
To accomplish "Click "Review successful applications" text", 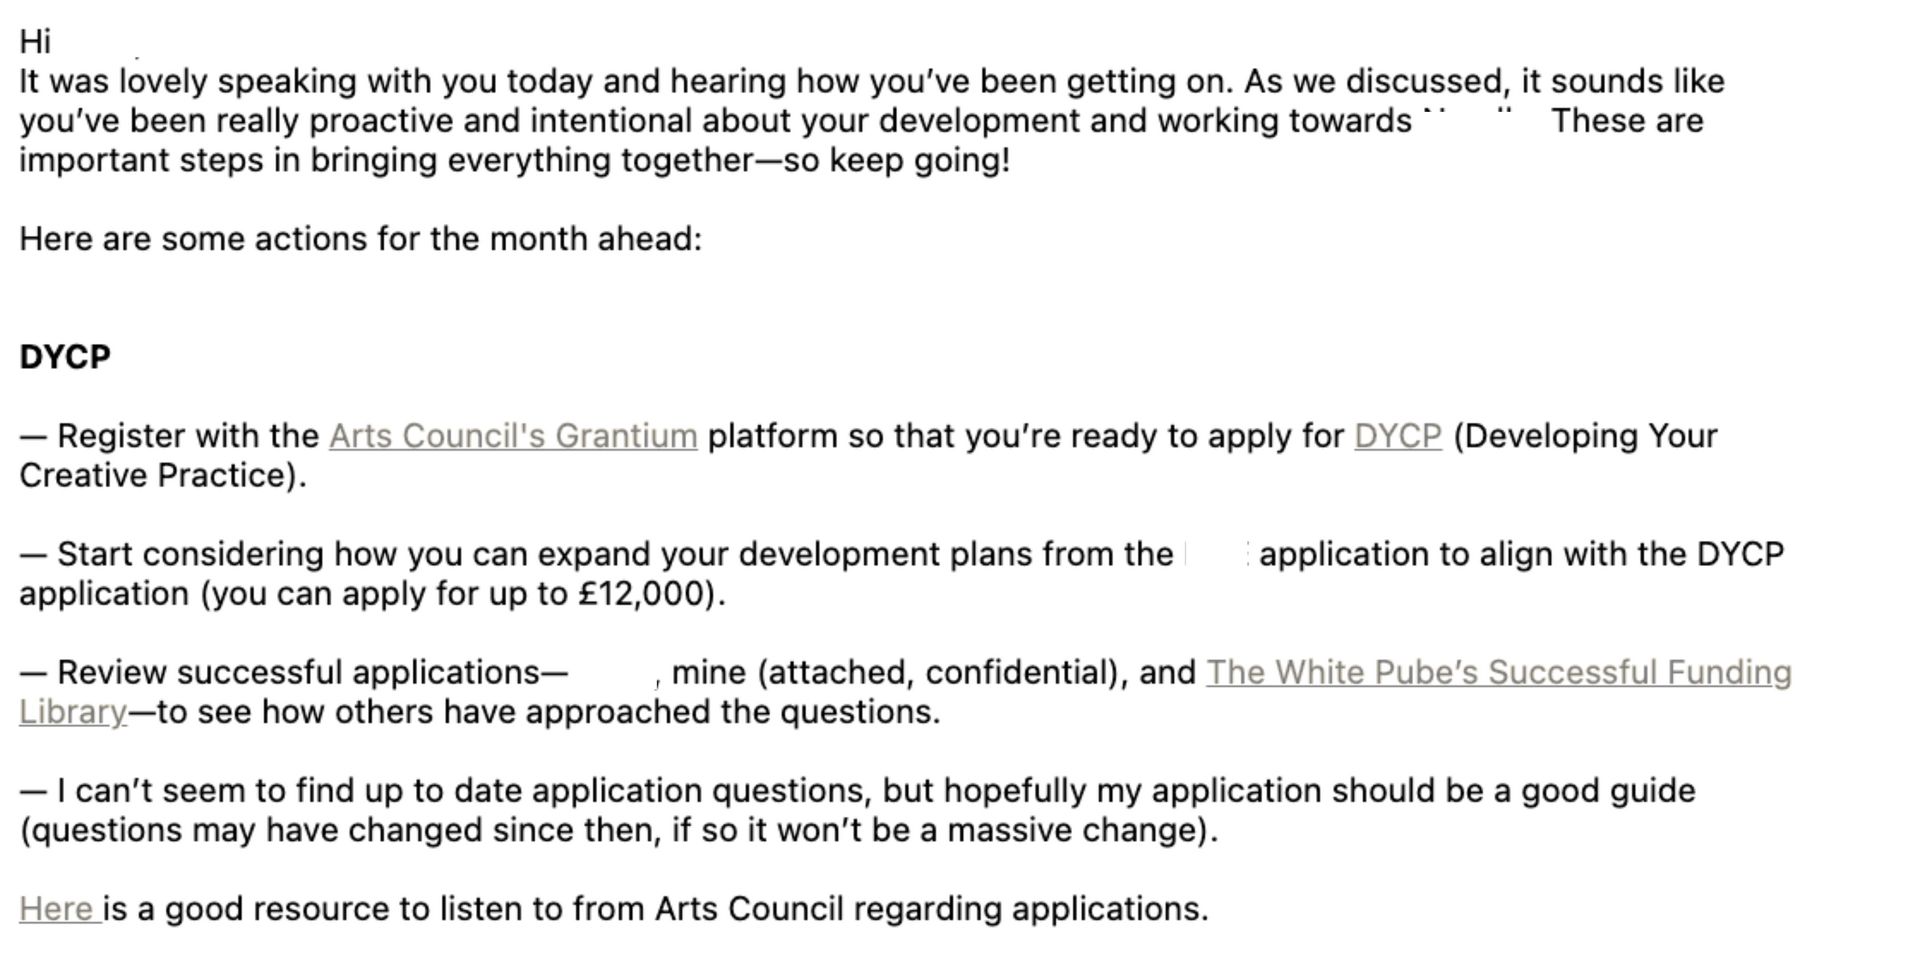I will [x=298, y=672].
